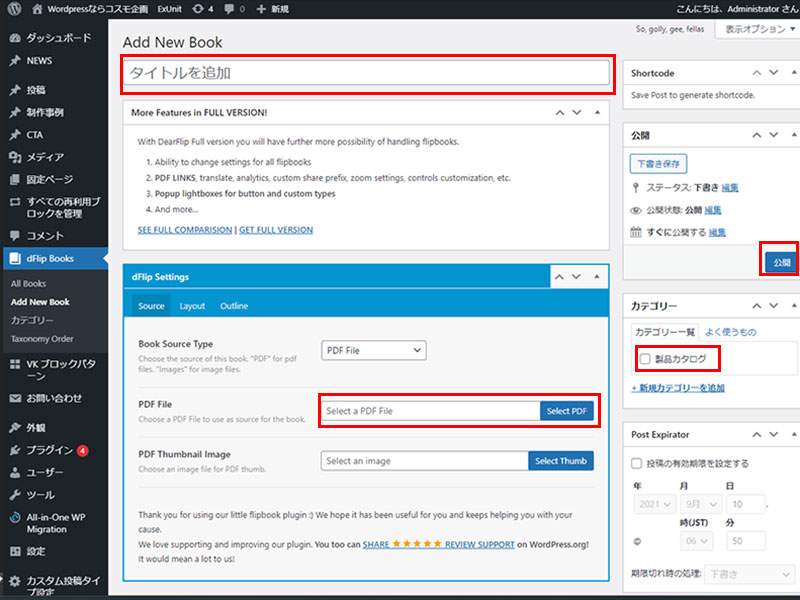The width and height of the screenshot is (800, 600).
Task: Open the month dropdown in Post Expirator
Action: tap(697, 505)
